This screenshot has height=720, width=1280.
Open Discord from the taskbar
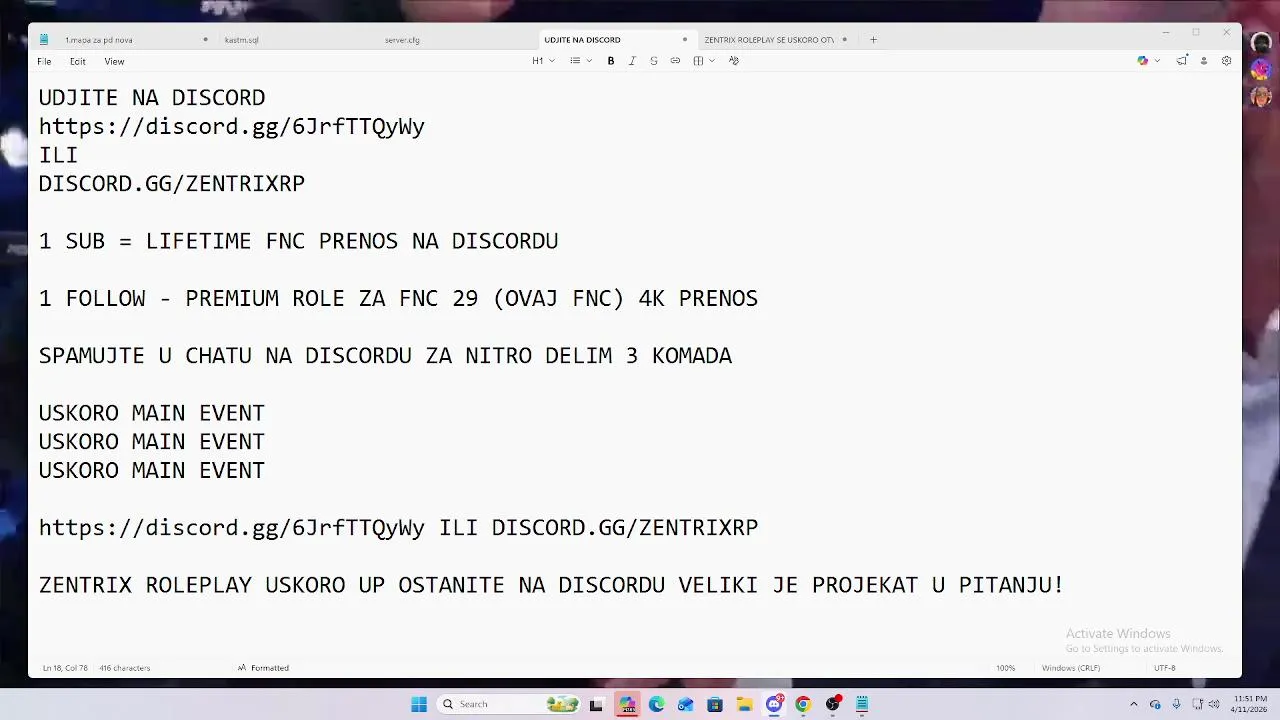(x=774, y=704)
